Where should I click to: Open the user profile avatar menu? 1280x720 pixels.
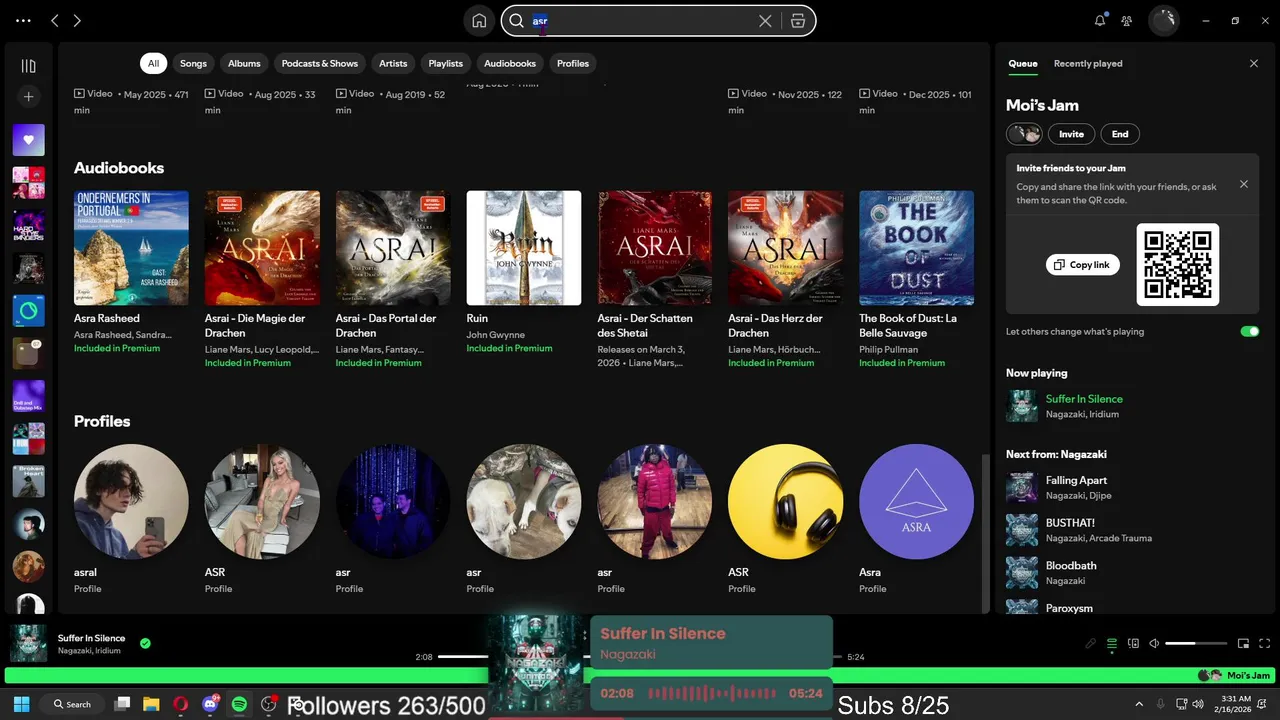tap(1164, 21)
